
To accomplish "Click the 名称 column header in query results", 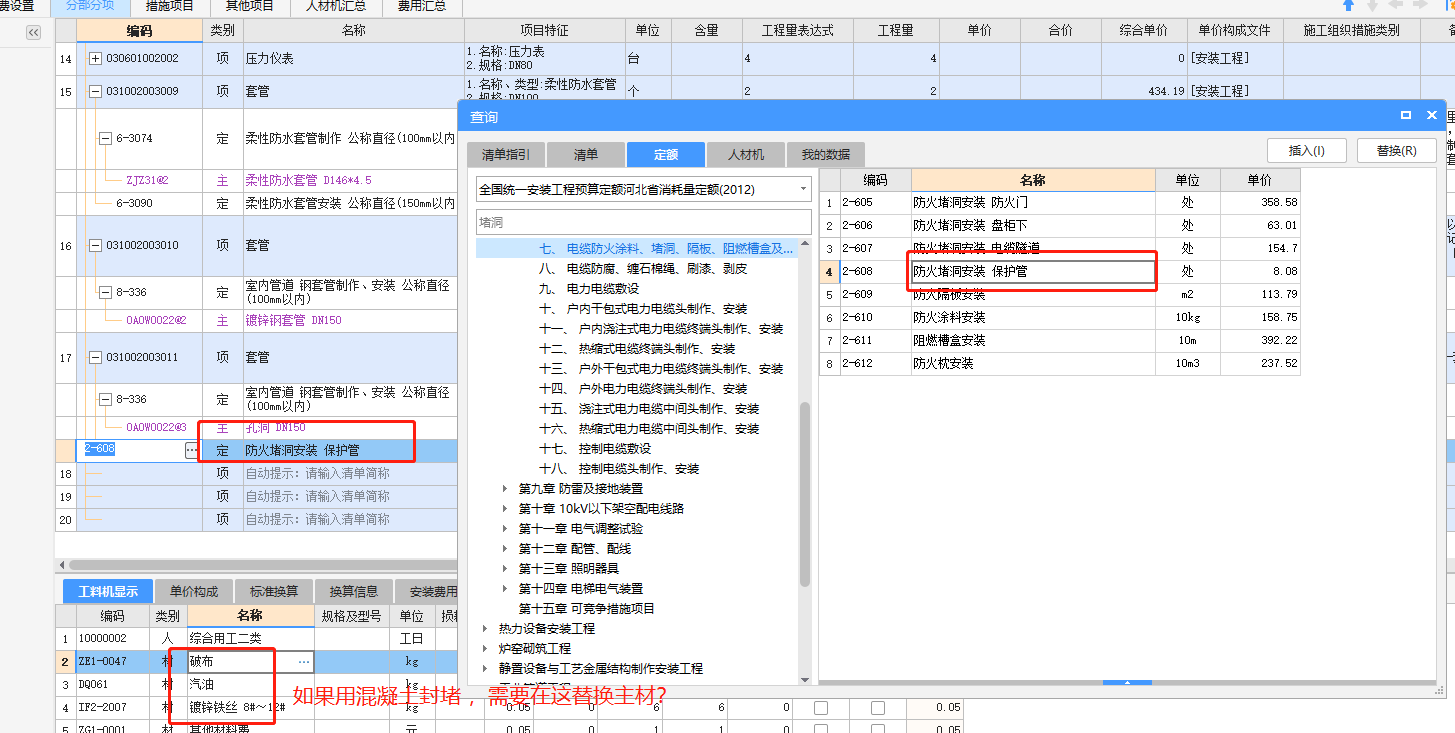I will (1033, 180).
